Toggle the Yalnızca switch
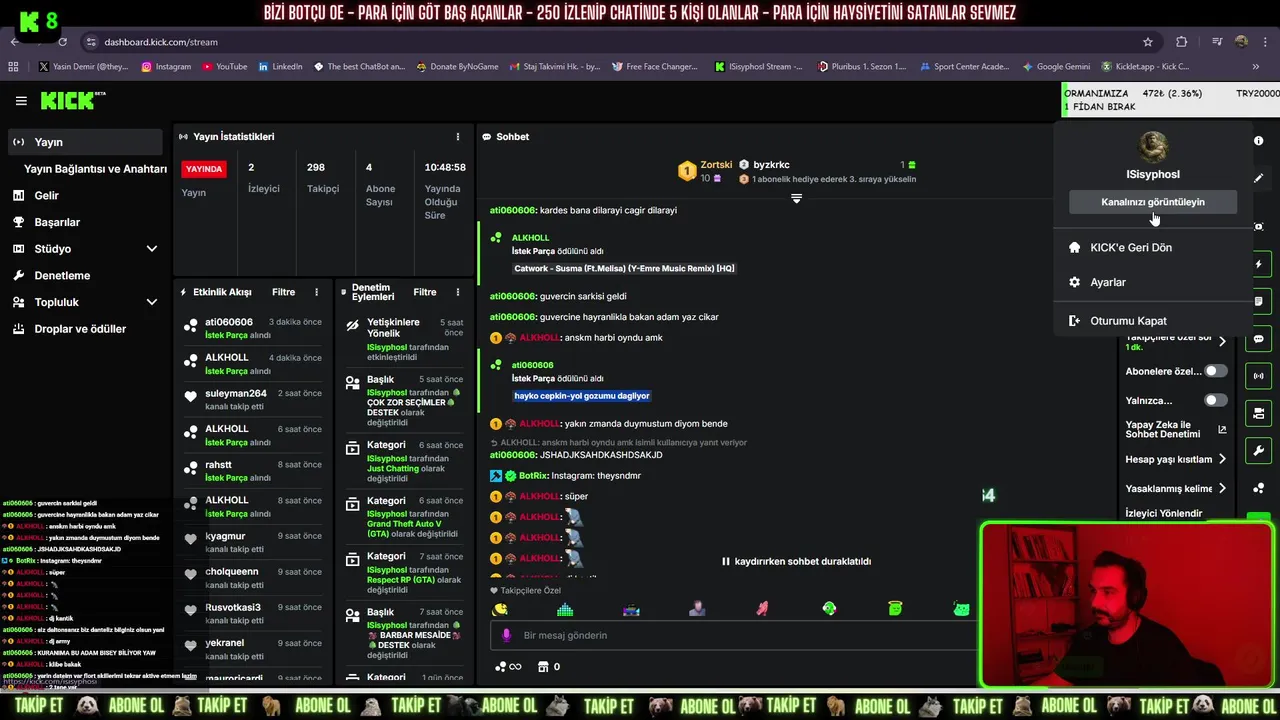Viewport: 1280px width, 720px height. click(1215, 400)
